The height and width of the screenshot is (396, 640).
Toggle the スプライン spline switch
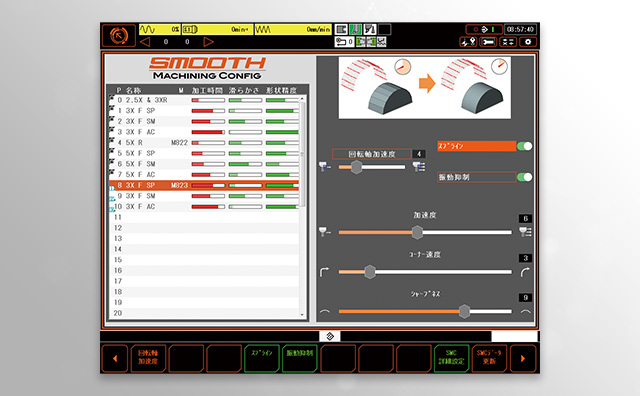524,146
